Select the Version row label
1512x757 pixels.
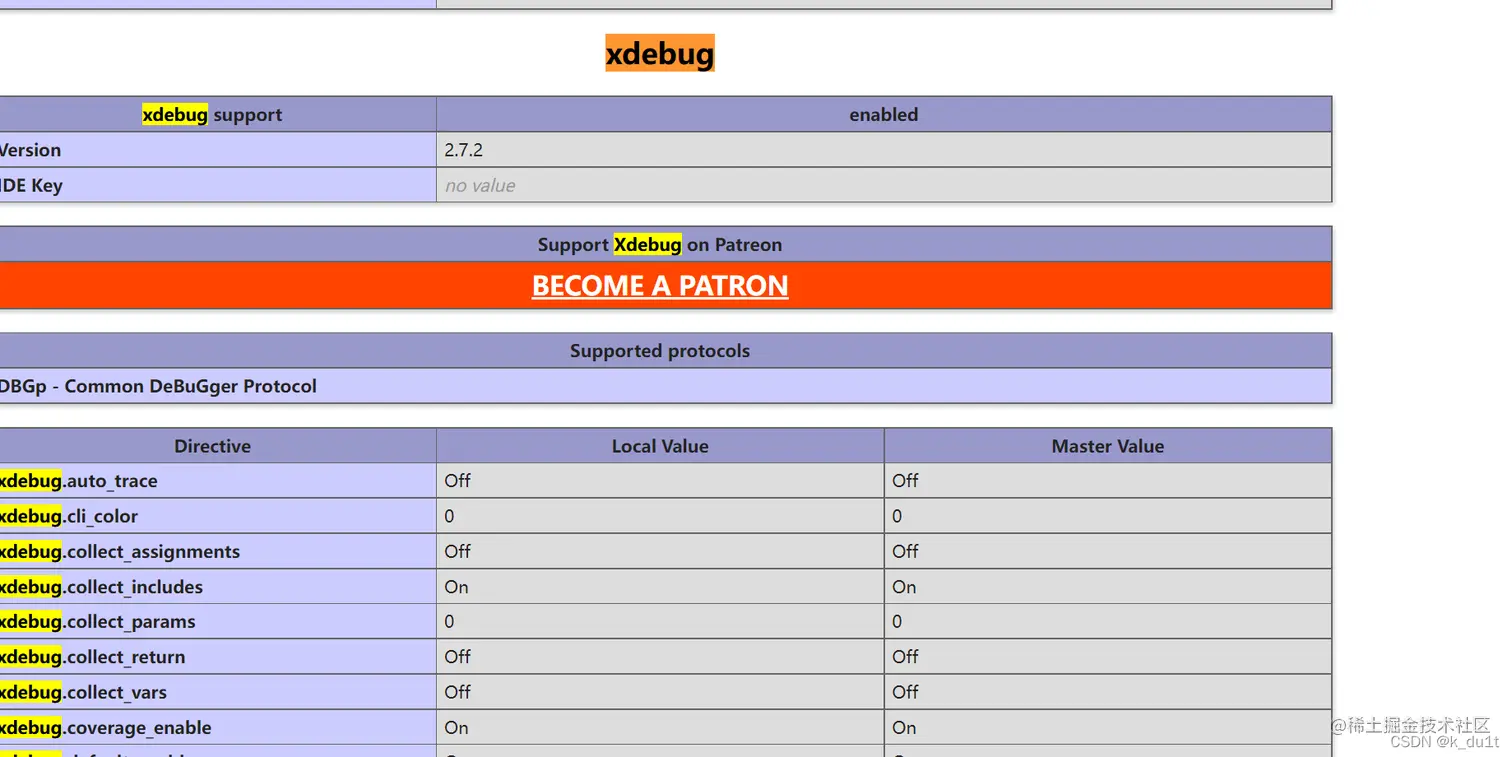218,150
